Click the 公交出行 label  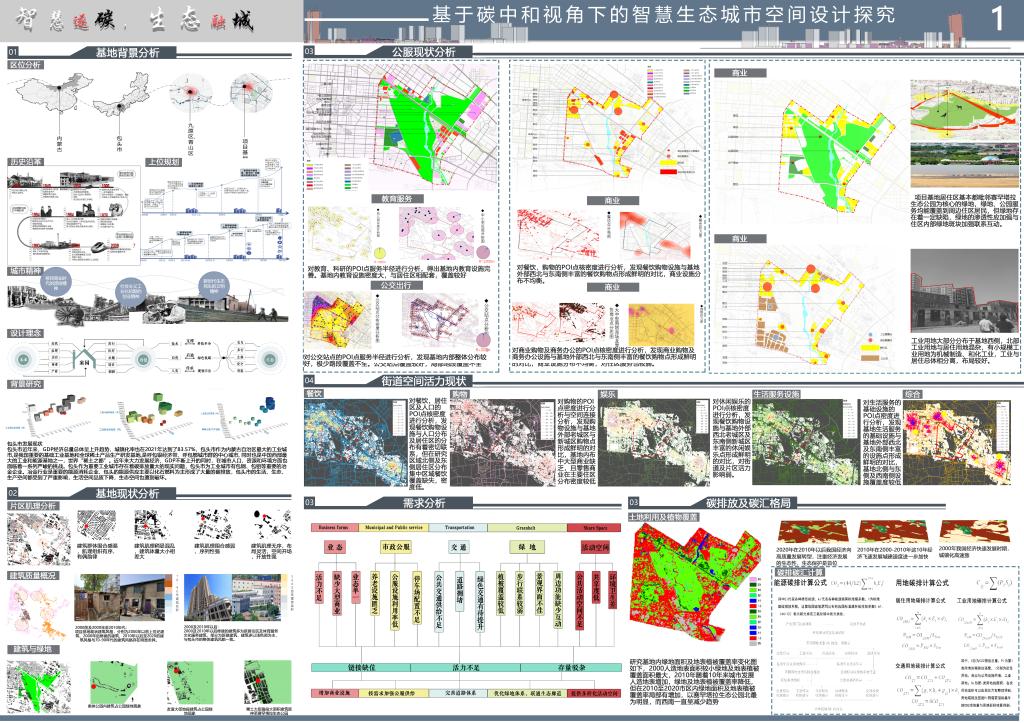[x=396, y=285]
